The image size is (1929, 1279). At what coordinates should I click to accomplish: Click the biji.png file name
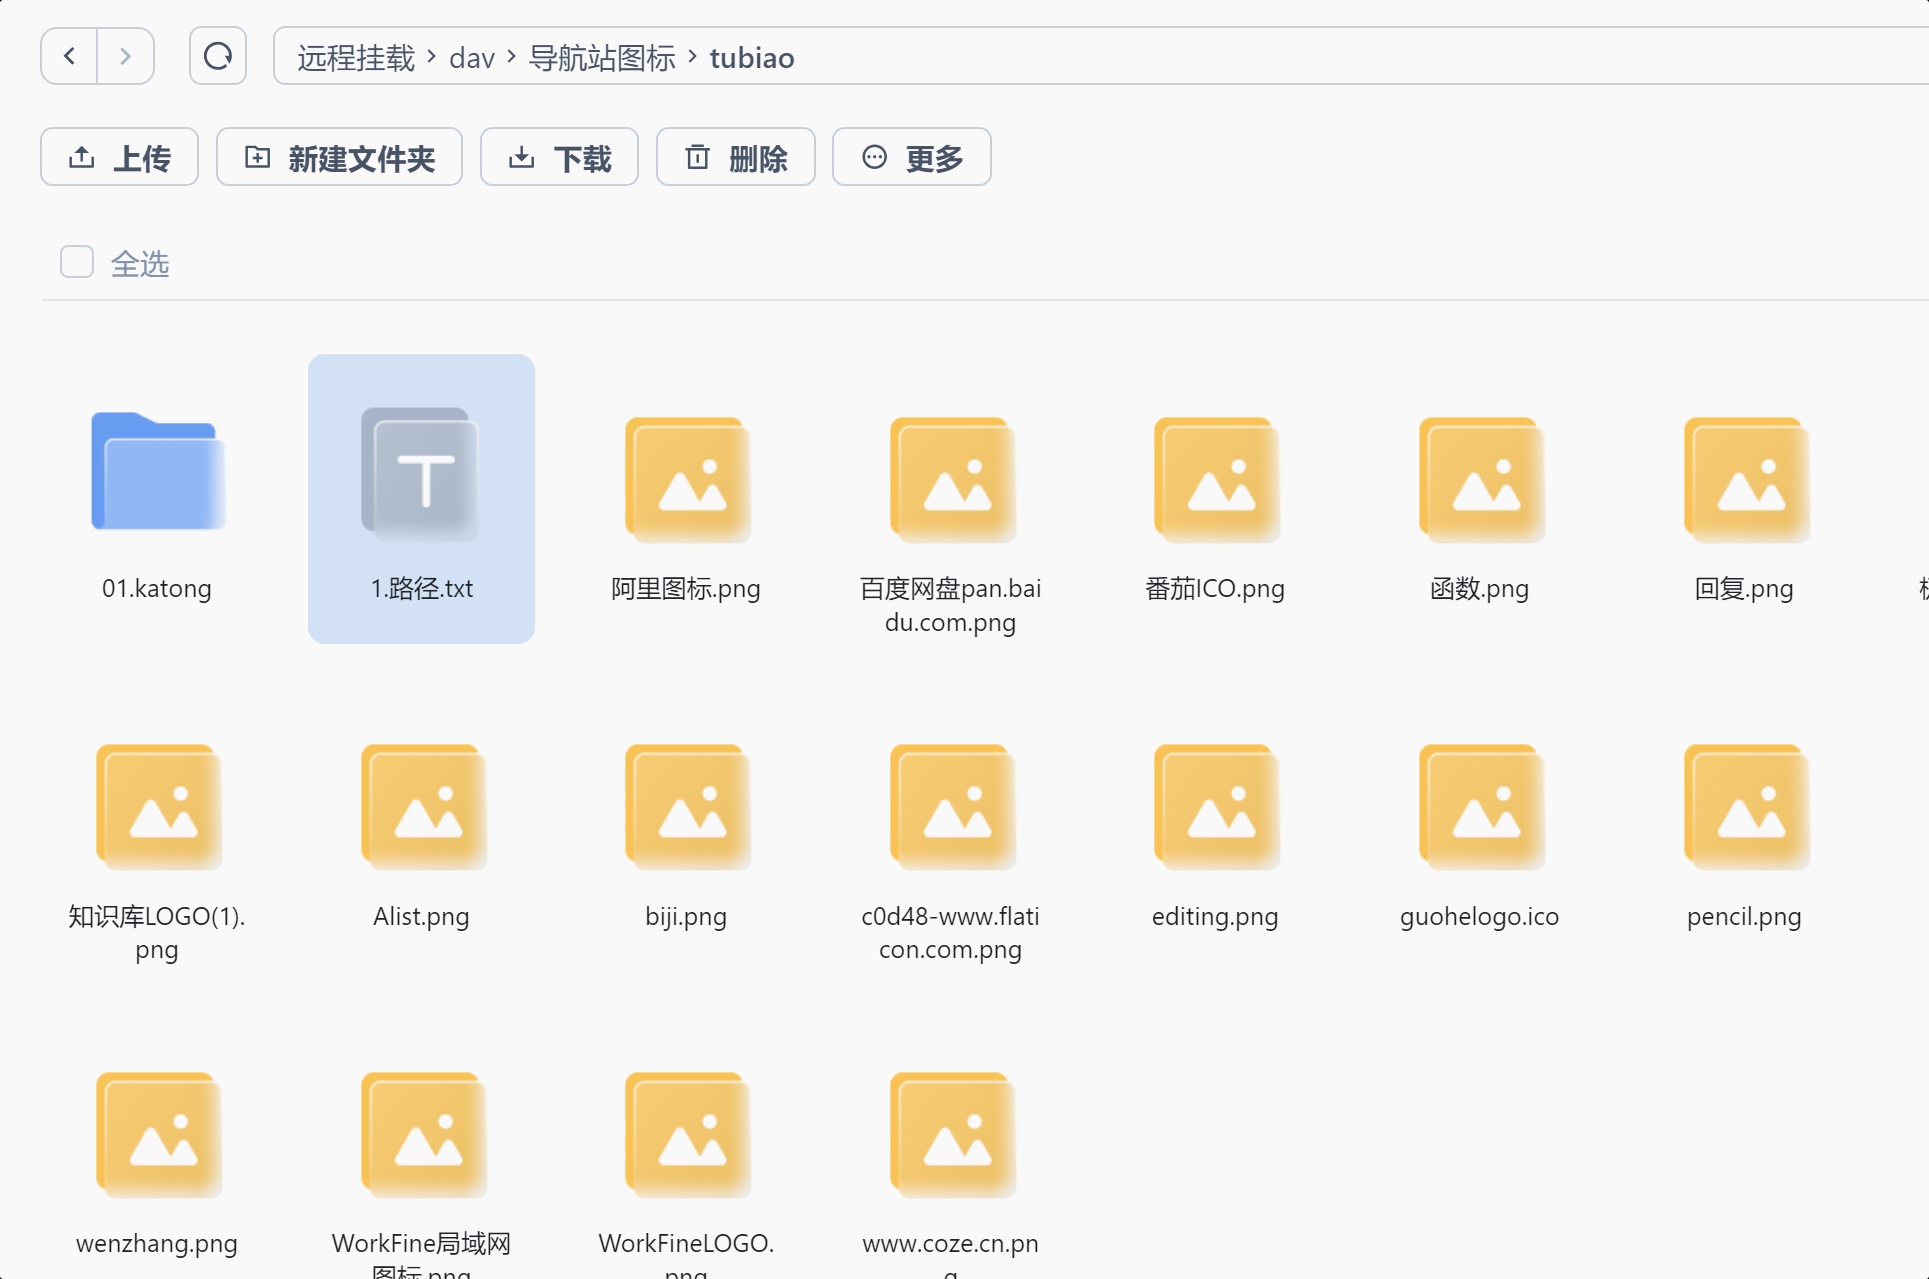pos(686,917)
